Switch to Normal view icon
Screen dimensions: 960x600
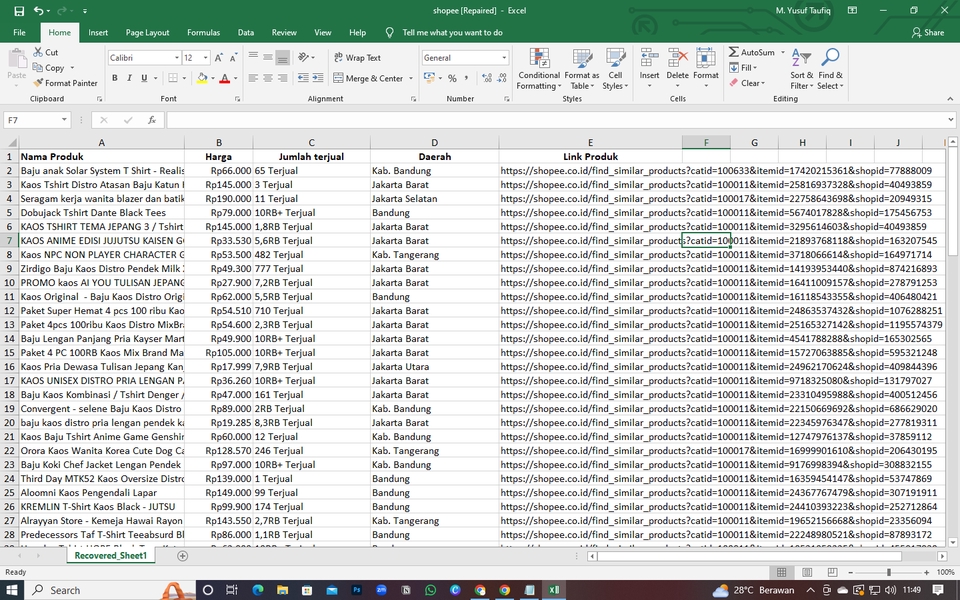coord(781,572)
